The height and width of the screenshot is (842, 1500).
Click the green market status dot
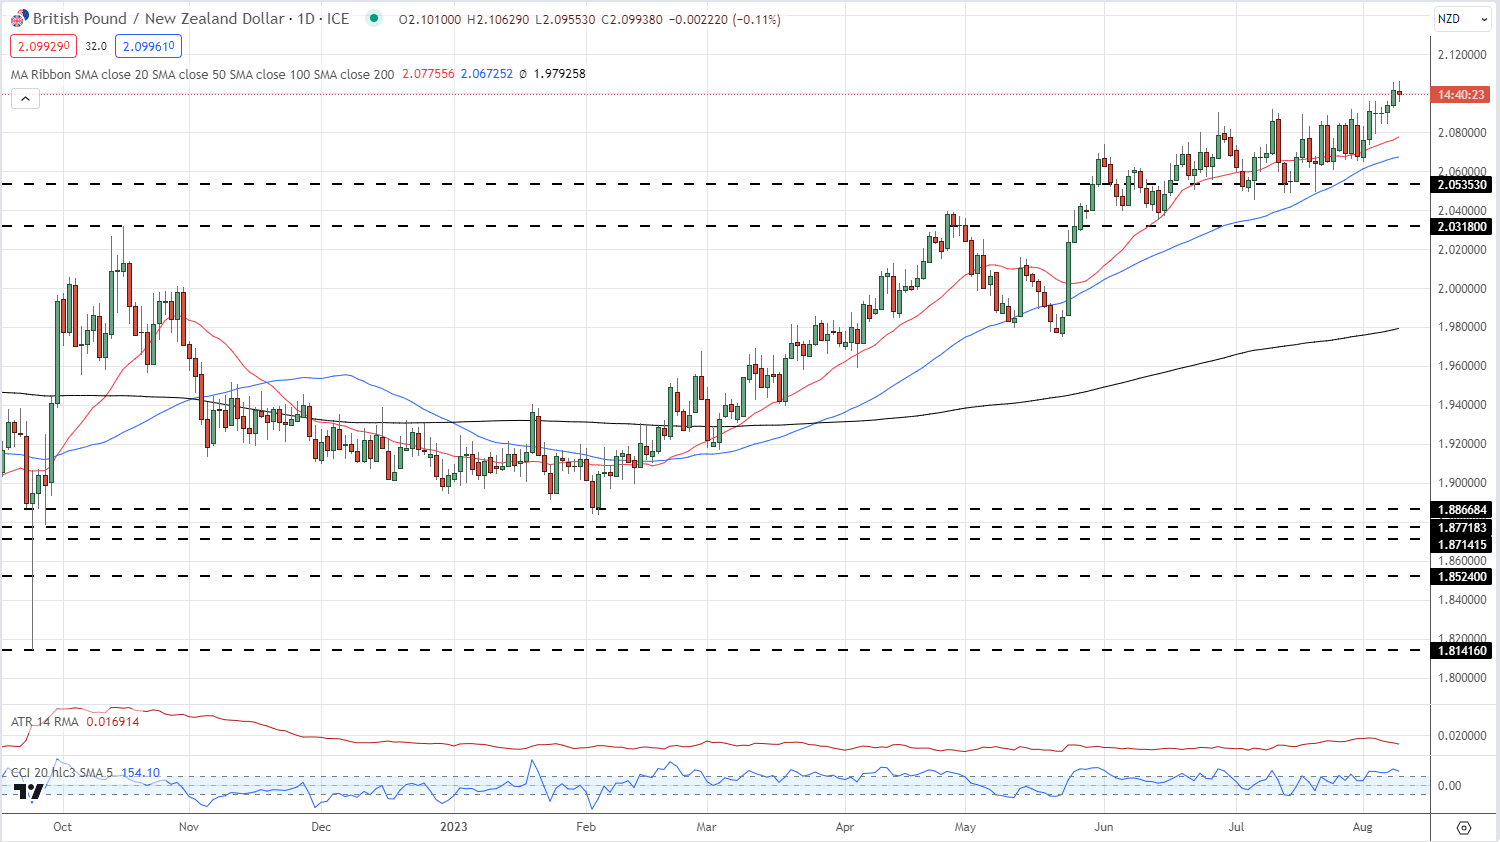pos(374,18)
